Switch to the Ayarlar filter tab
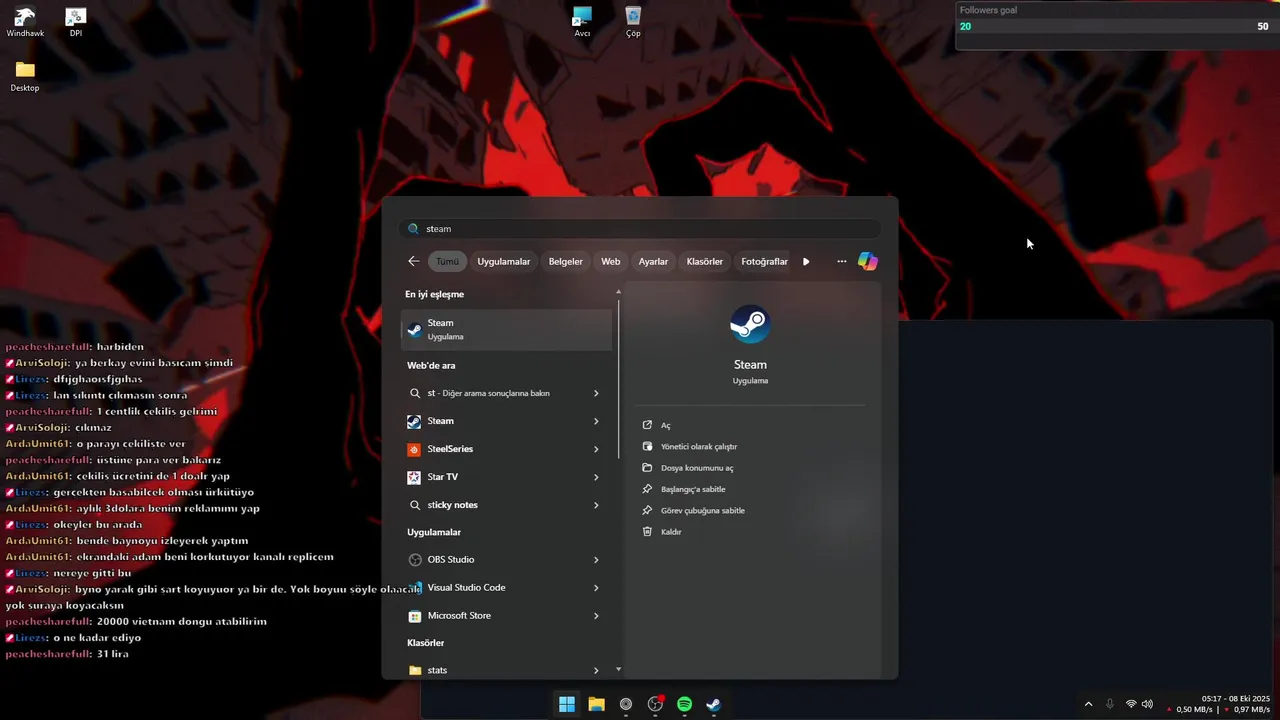This screenshot has width=1280, height=720. [653, 261]
